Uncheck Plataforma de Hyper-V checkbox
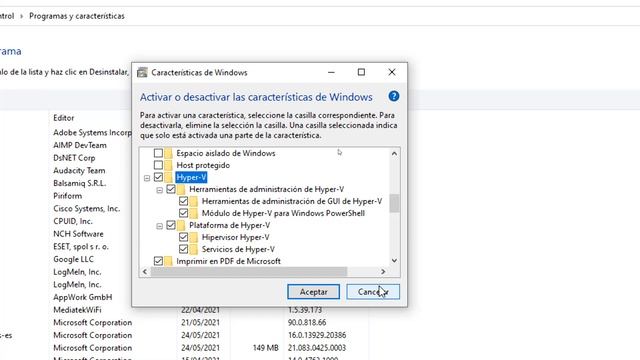The width and height of the screenshot is (640, 360). [171, 225]
